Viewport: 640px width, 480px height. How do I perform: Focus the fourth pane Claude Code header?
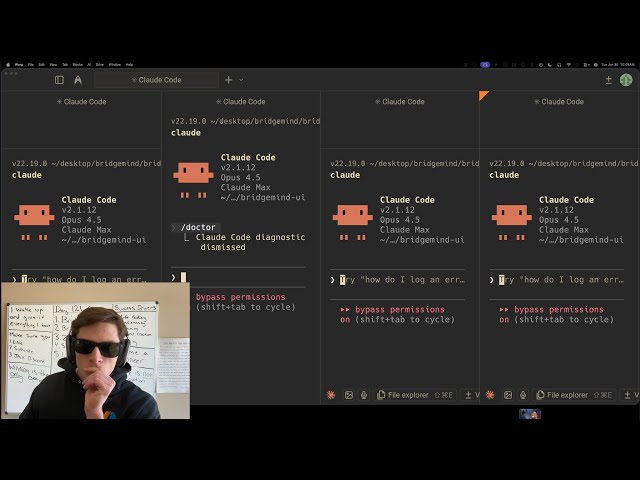click(559, 102)
